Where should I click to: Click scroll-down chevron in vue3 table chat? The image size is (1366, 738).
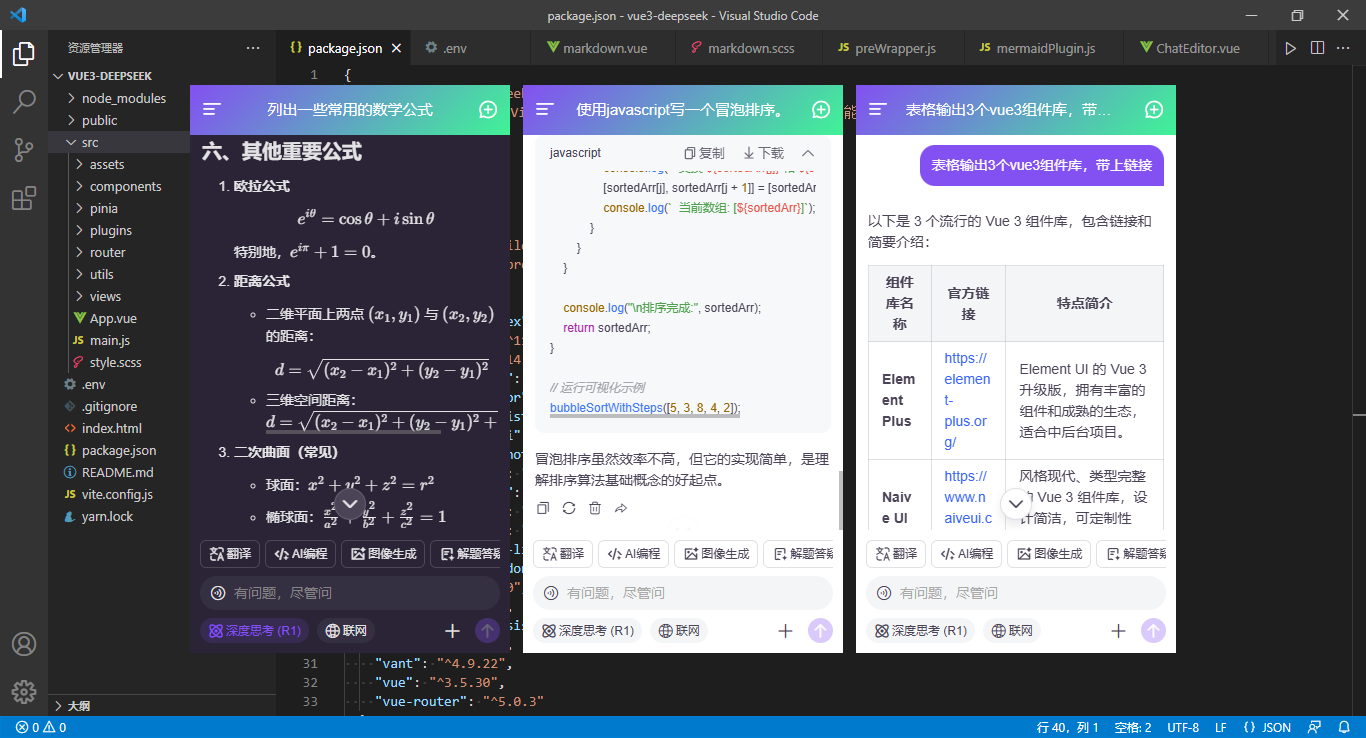click(1016, 504)
